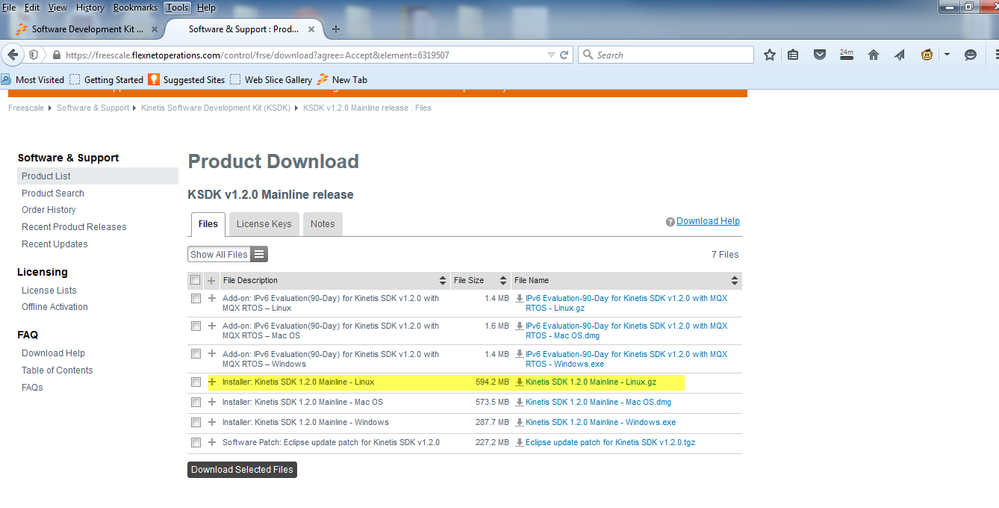Check the Eclipse update patch checkbox
This screenshot has height=508, width=999.
click(x=196, y=442)
